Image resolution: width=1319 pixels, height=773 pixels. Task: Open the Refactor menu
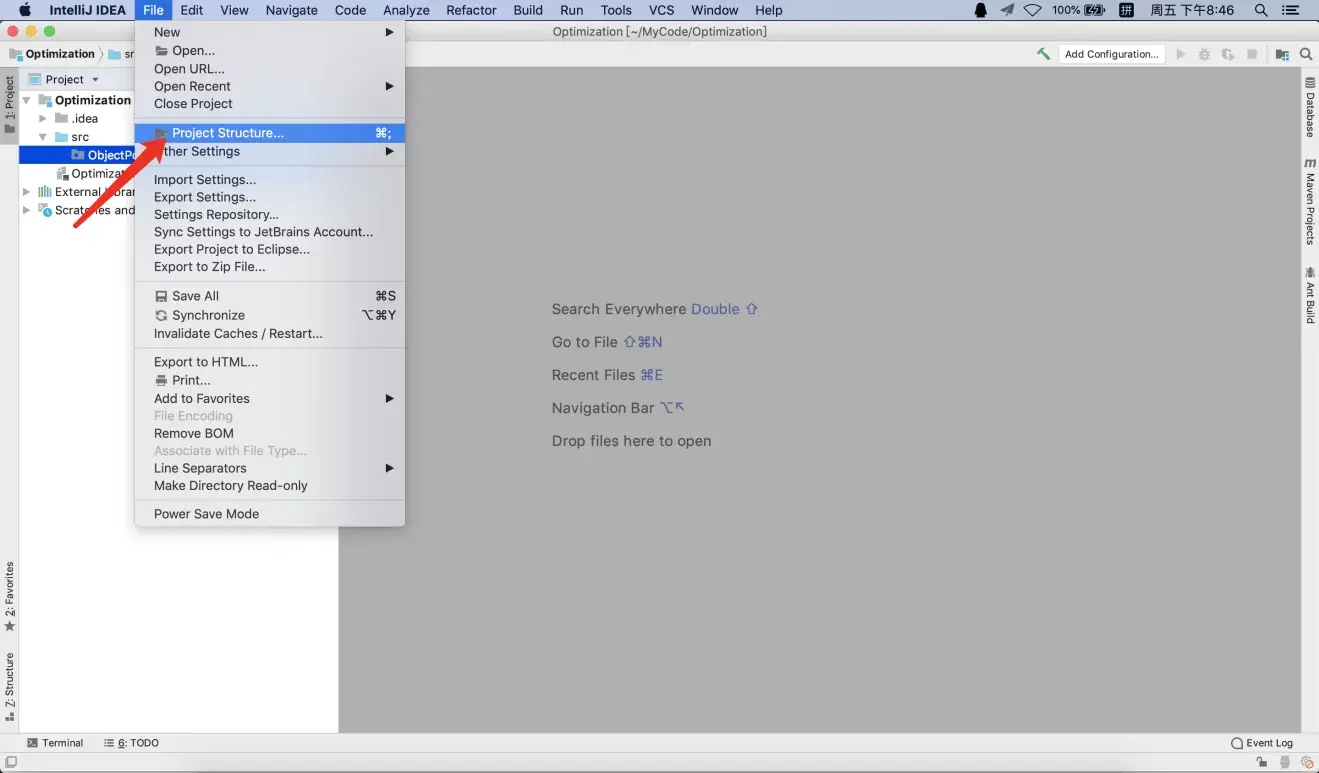click(471, 10)
